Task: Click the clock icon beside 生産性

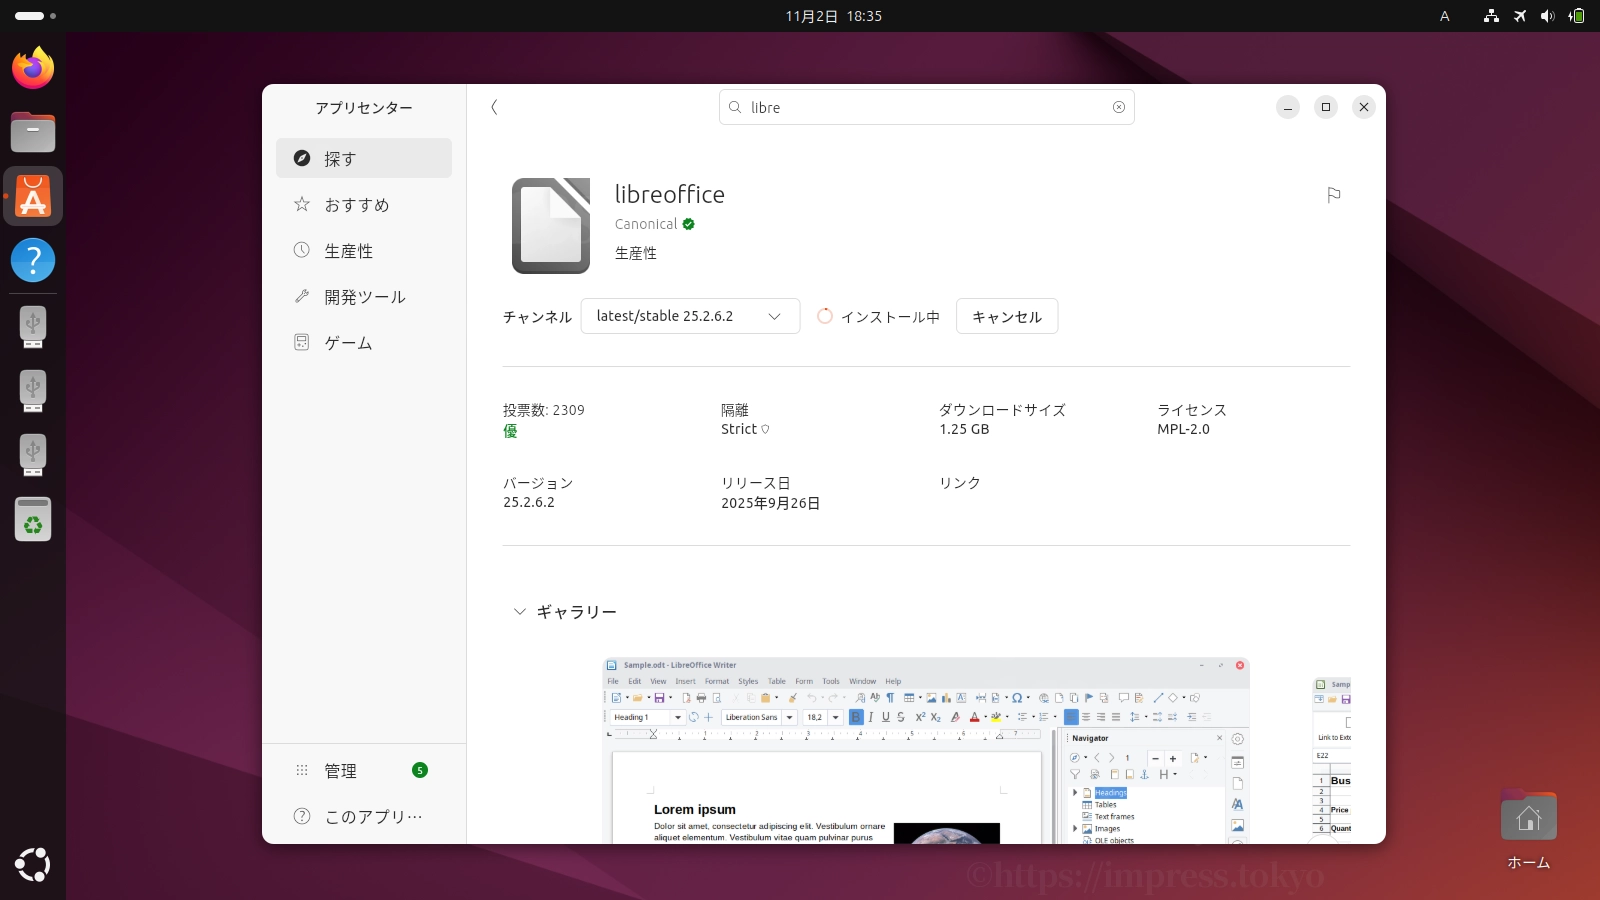Action: 302,250
